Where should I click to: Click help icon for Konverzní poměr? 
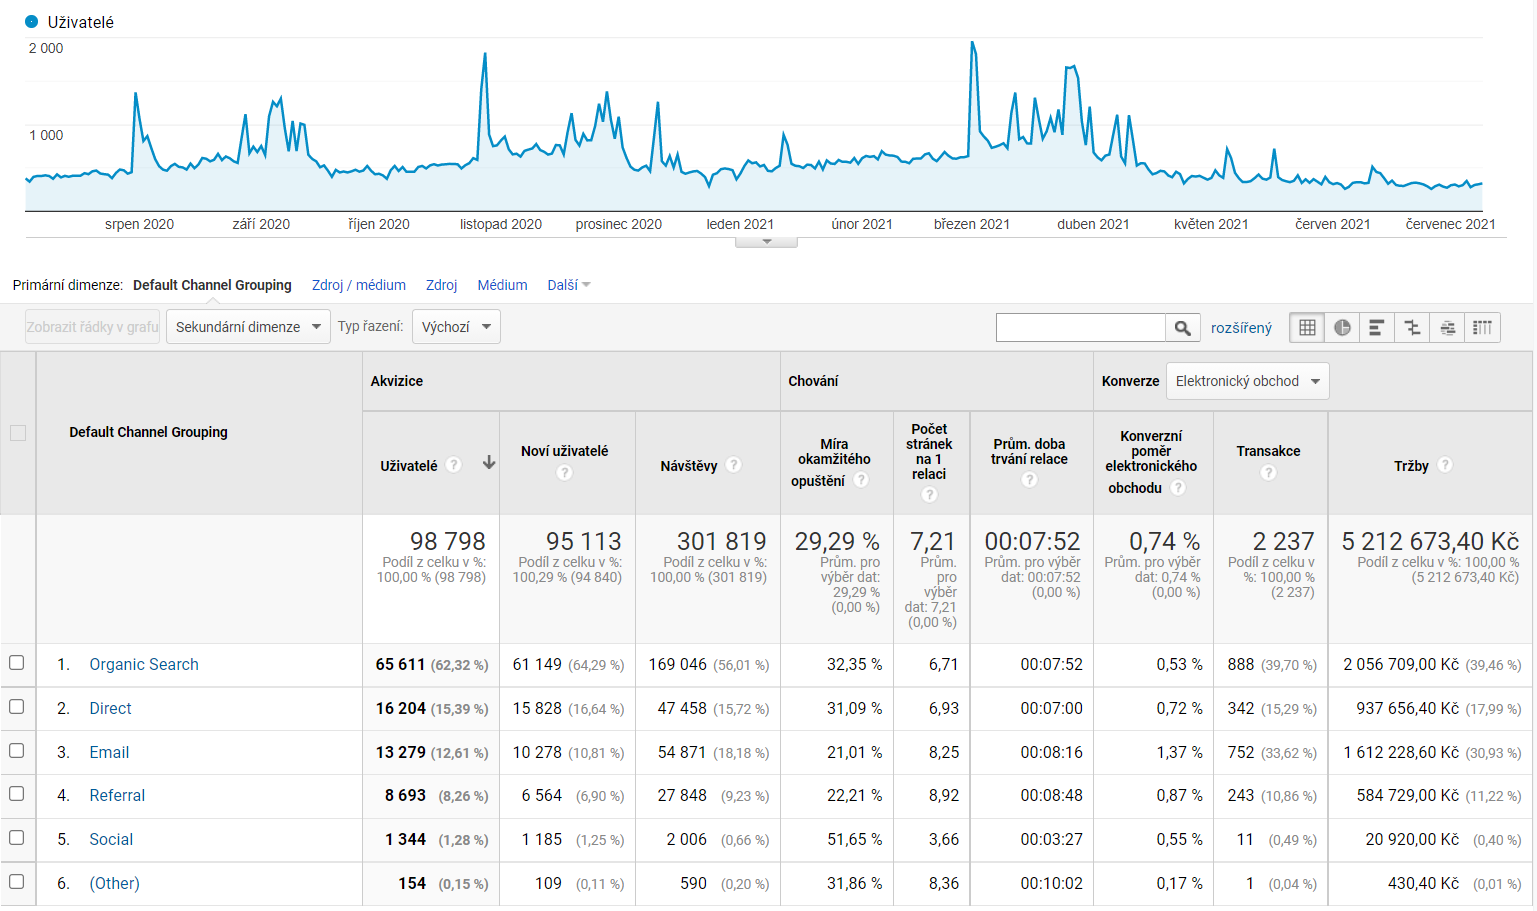[x=1178, y=487]
